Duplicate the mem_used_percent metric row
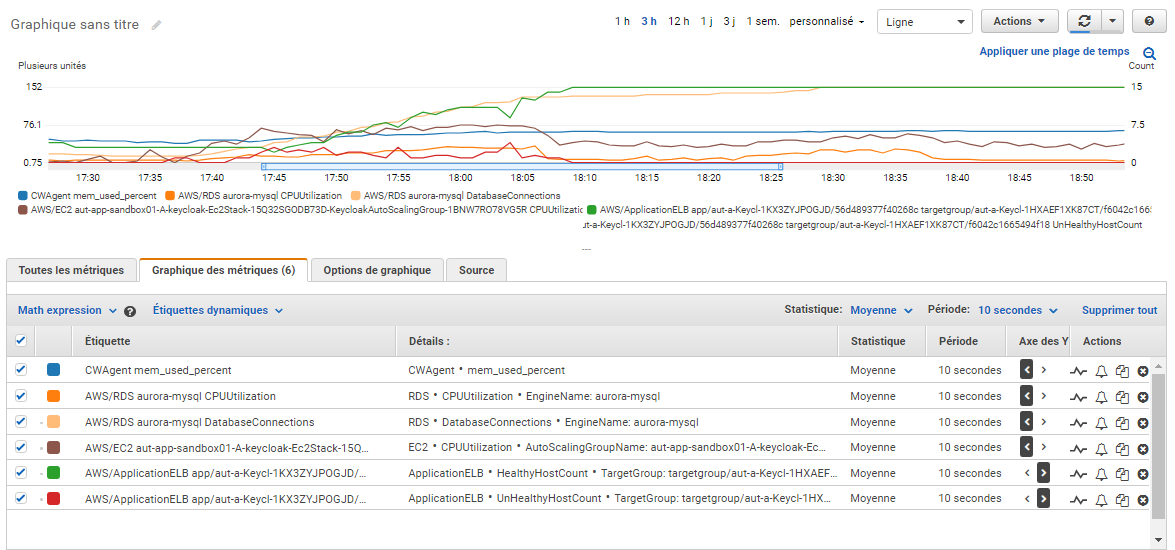This screenshot has width=1175, height=550. [x=1122, y=371]
